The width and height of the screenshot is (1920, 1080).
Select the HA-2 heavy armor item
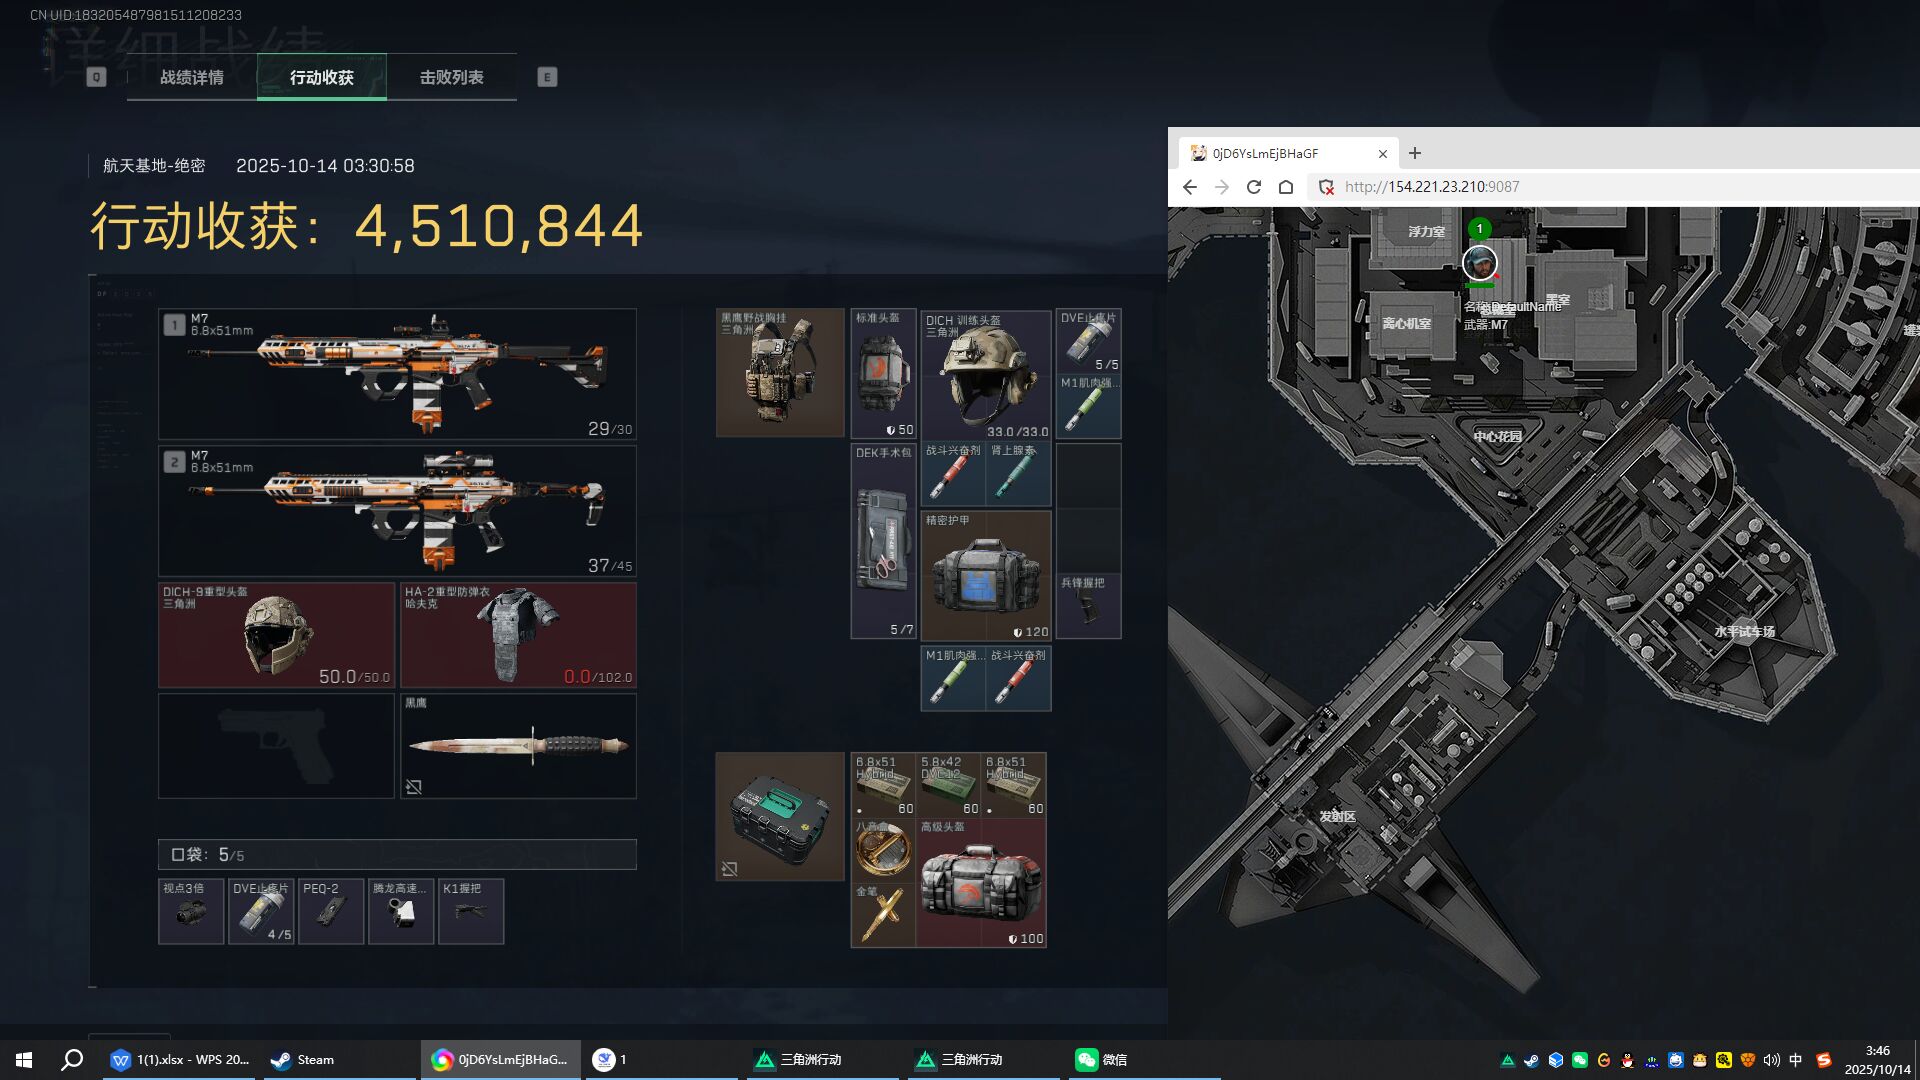point(518,635)
